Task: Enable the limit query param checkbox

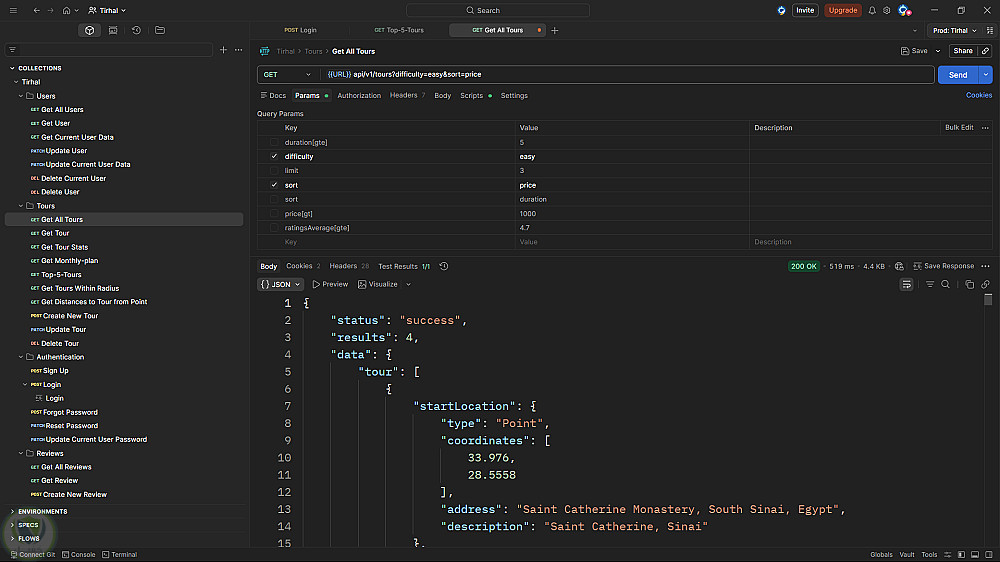Action: 274,171
